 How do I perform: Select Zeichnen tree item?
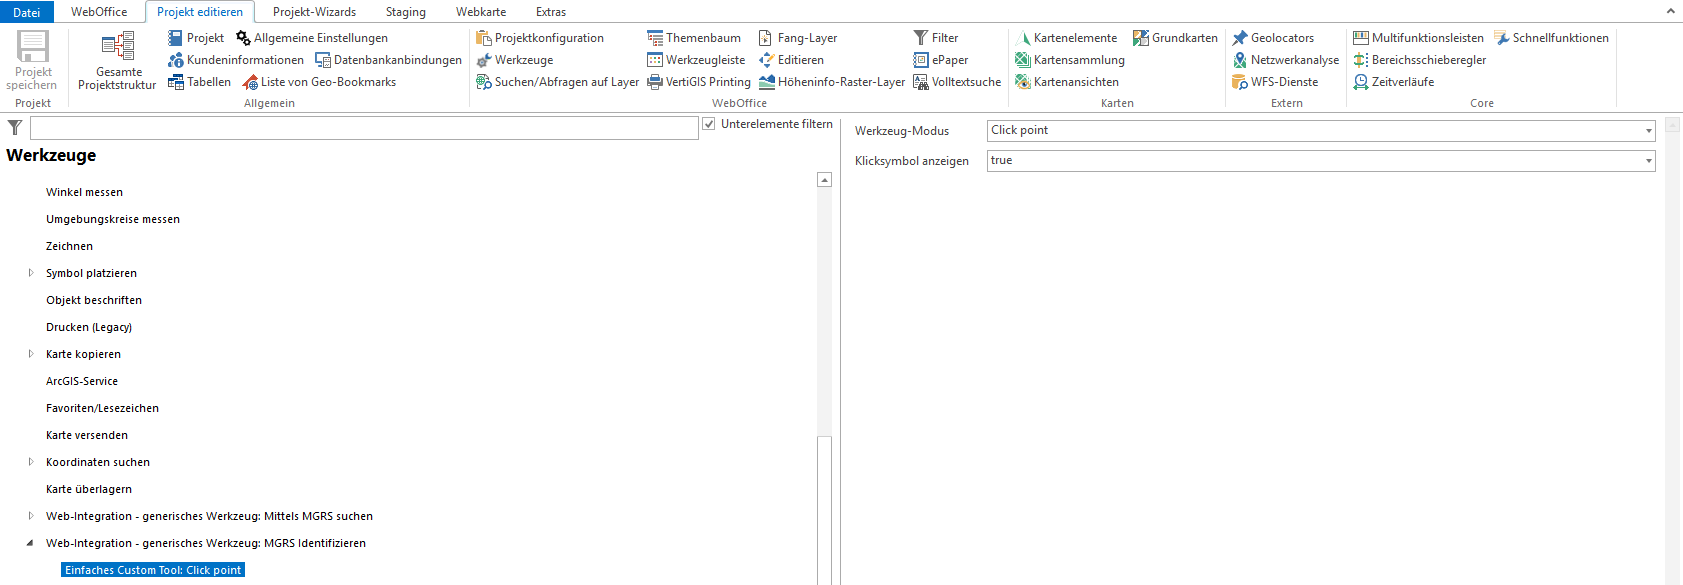click(69, 246)
